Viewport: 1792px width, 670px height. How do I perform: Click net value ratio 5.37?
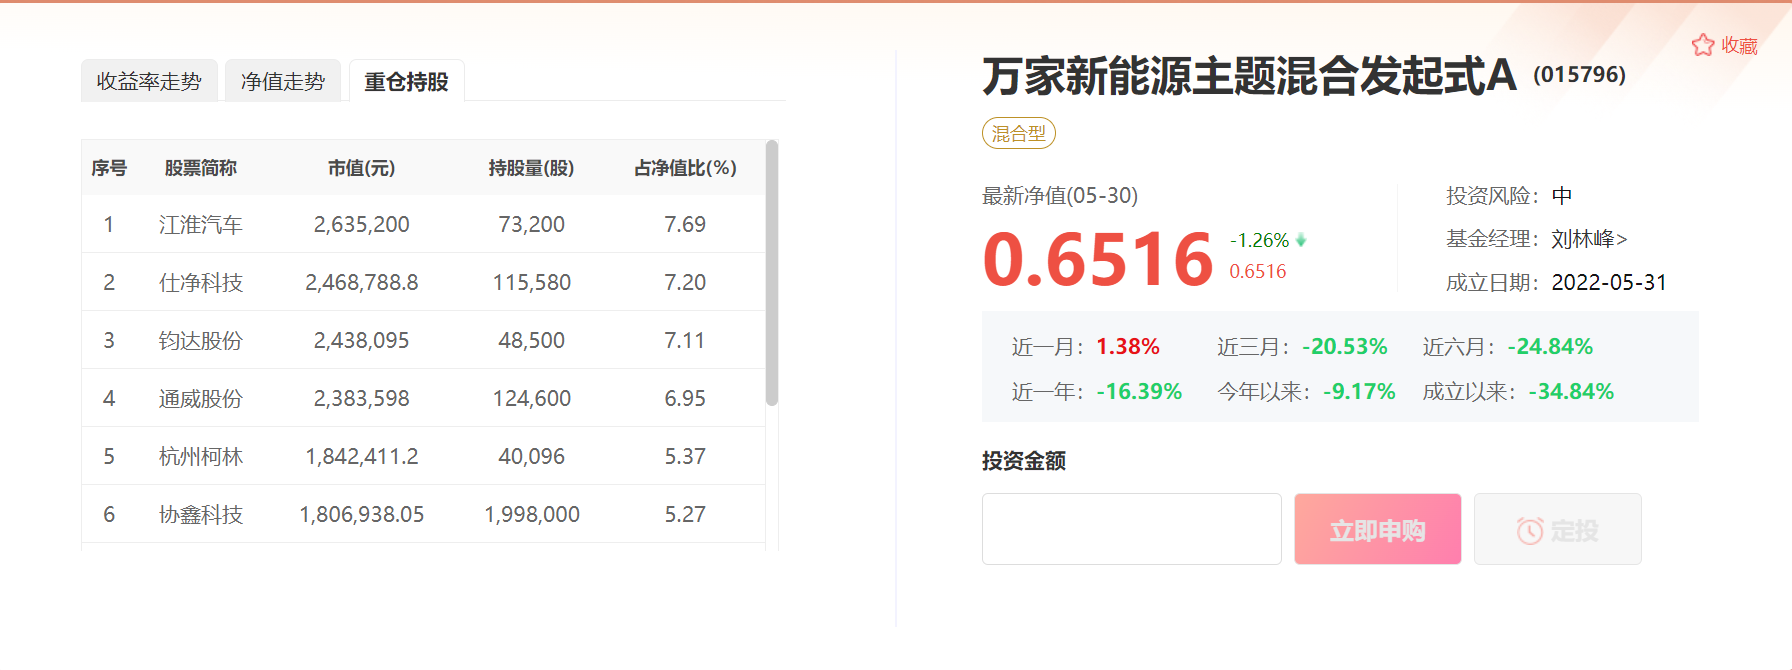click(685, 457)
